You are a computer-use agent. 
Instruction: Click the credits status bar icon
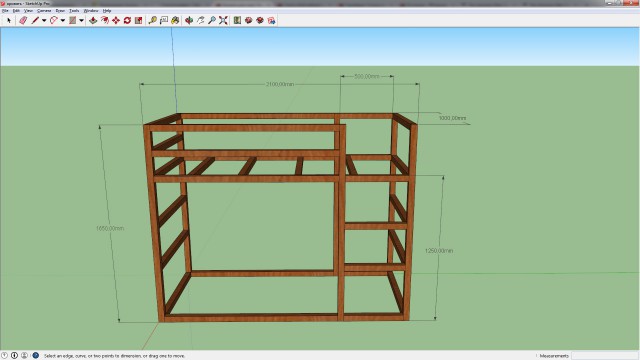(14, 356)
